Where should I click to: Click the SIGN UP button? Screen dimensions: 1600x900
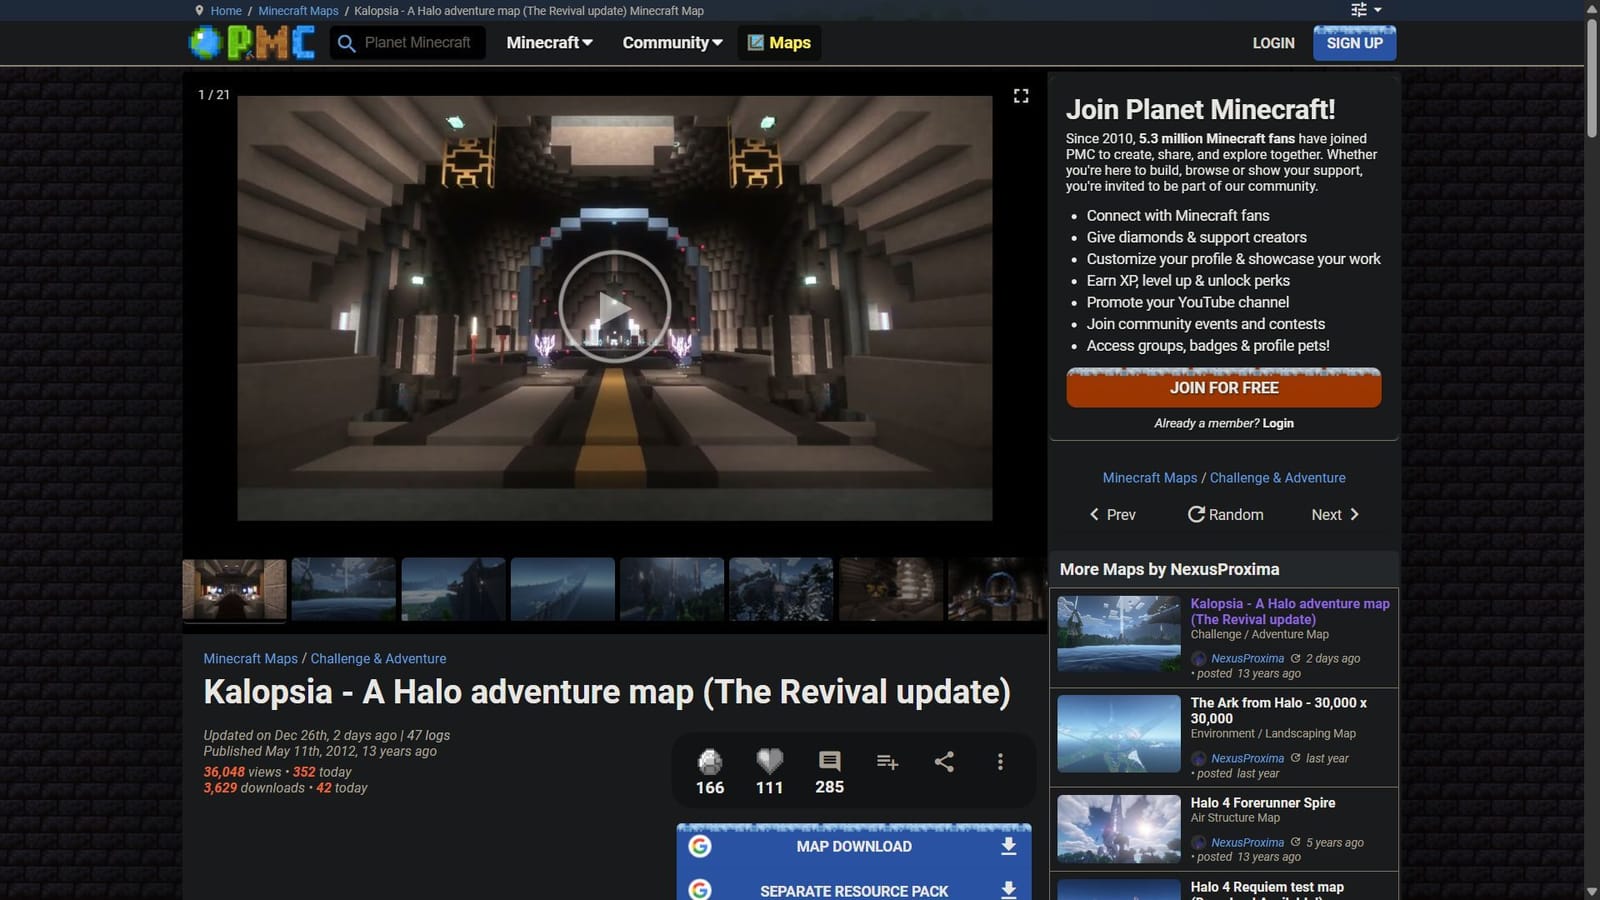1354,43
